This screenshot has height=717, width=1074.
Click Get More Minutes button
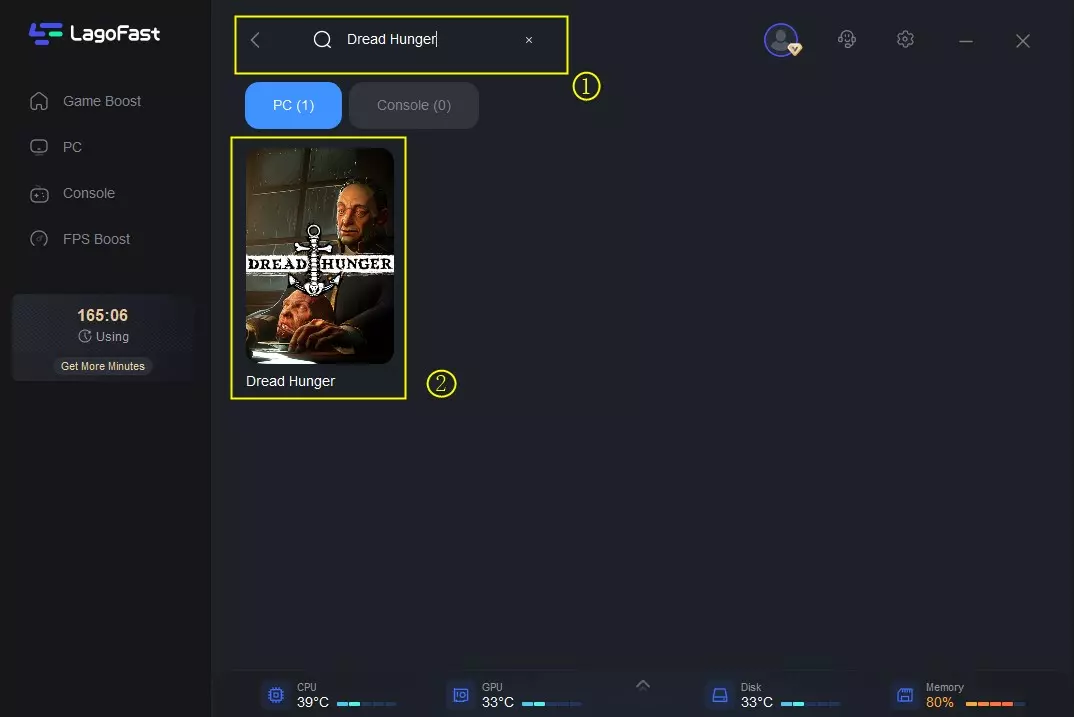pos(103,366)
